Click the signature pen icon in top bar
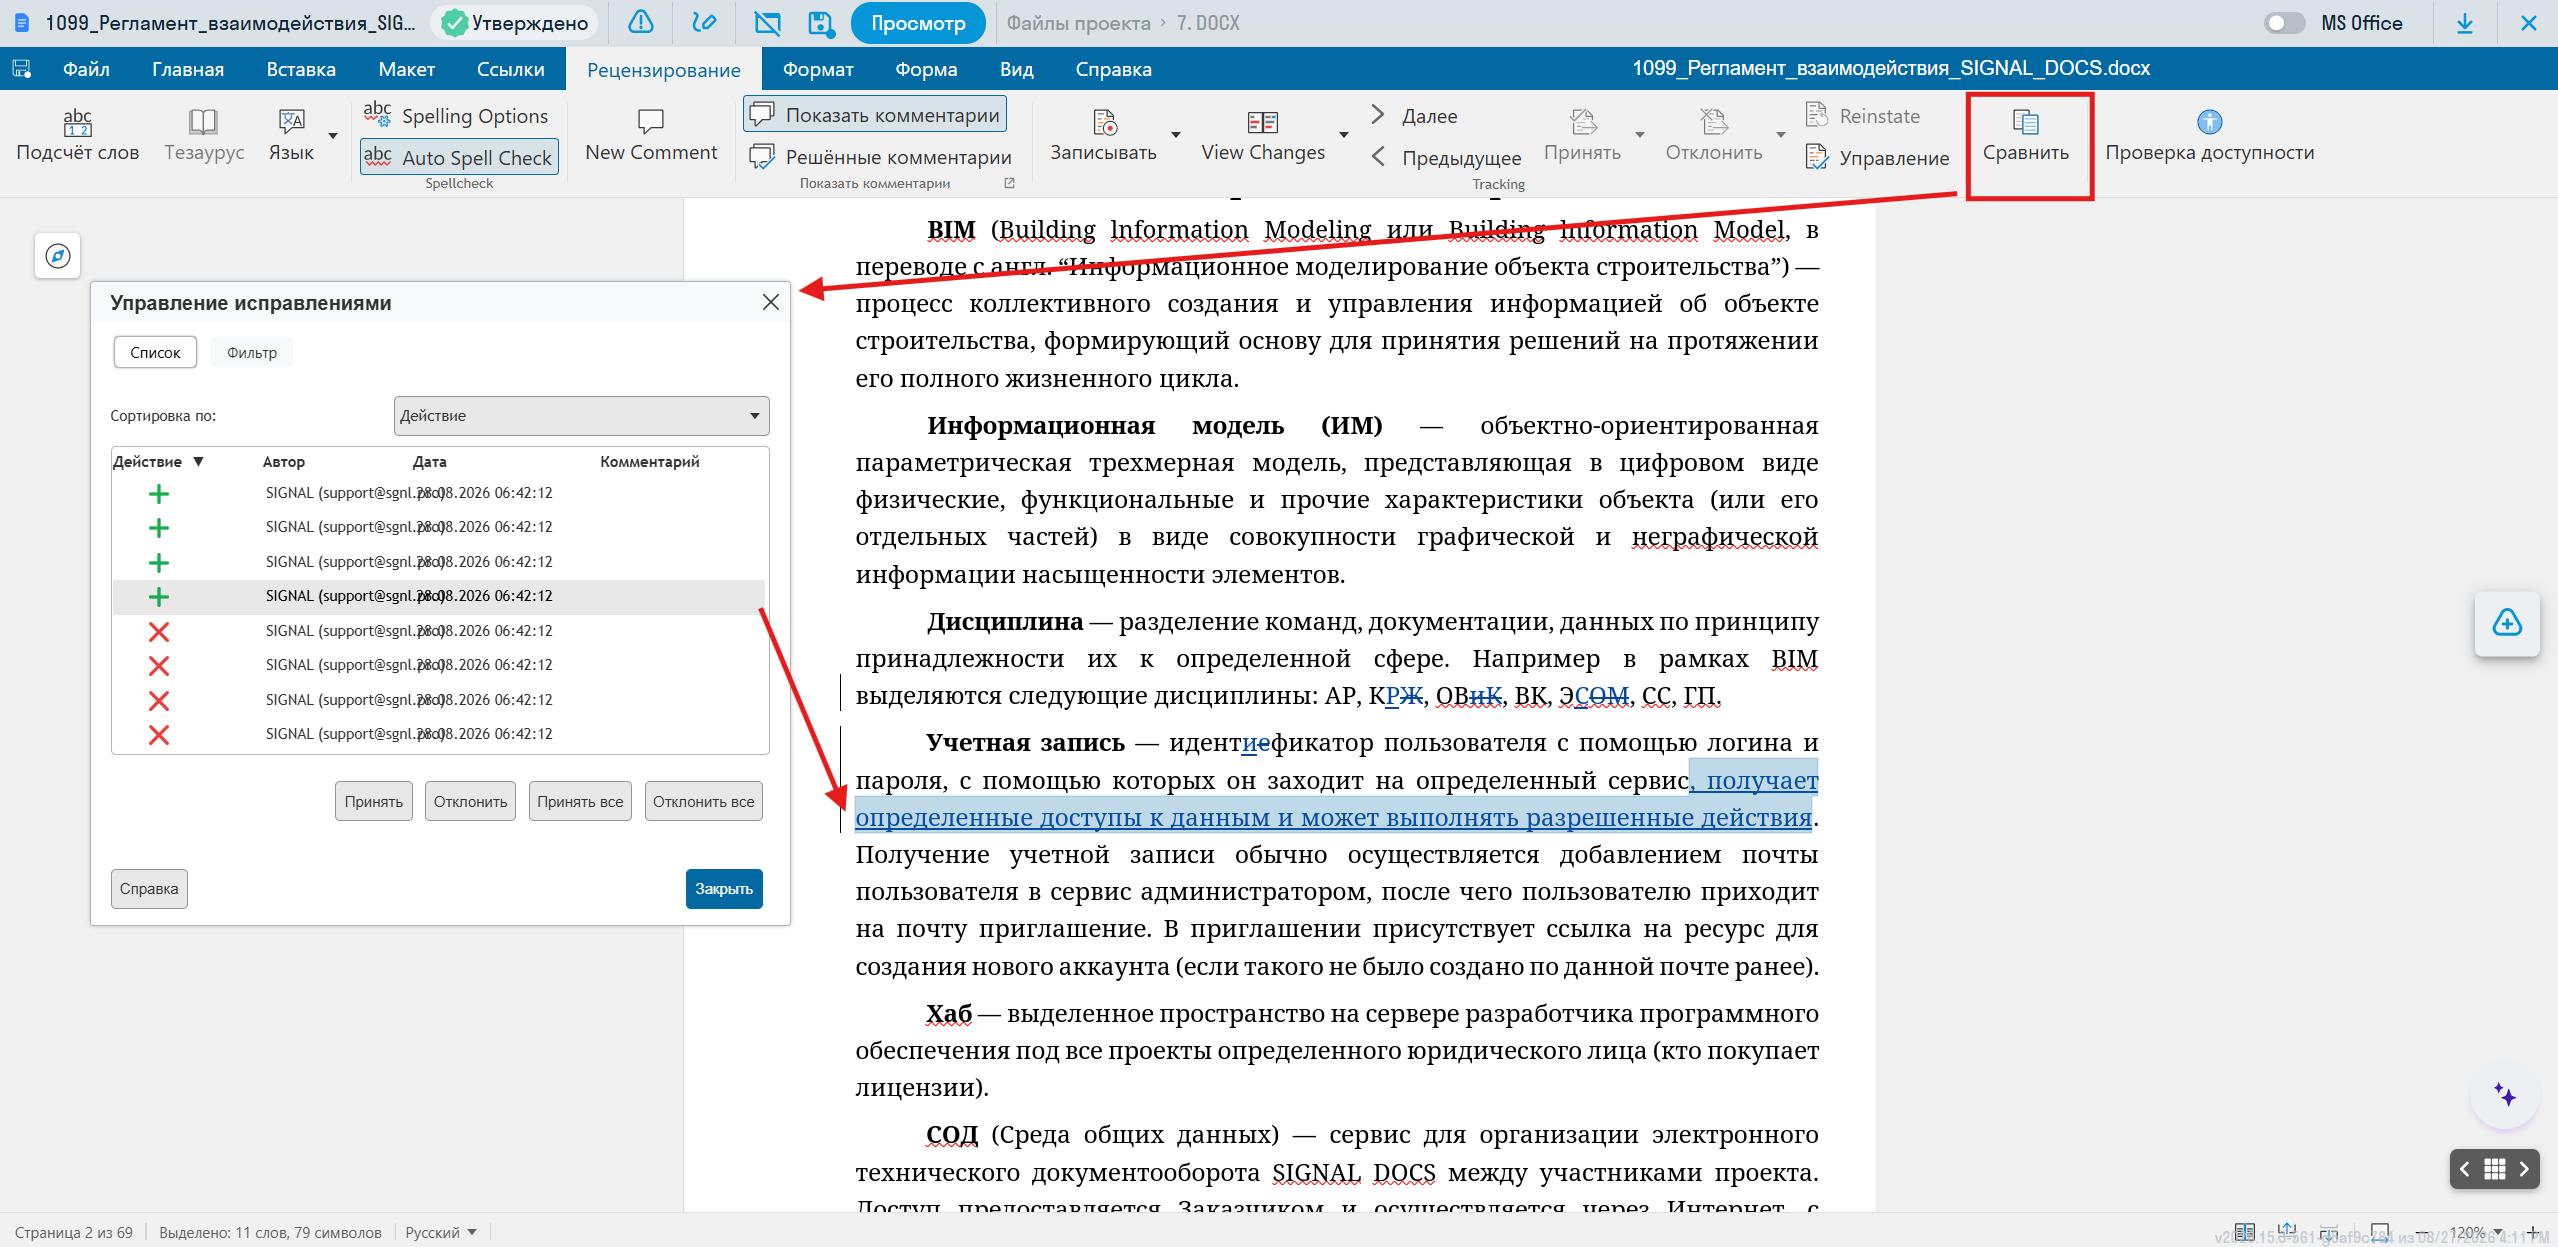This screenshot has height=1247, width=2558. pyautogui.click(x=704, y=22)
